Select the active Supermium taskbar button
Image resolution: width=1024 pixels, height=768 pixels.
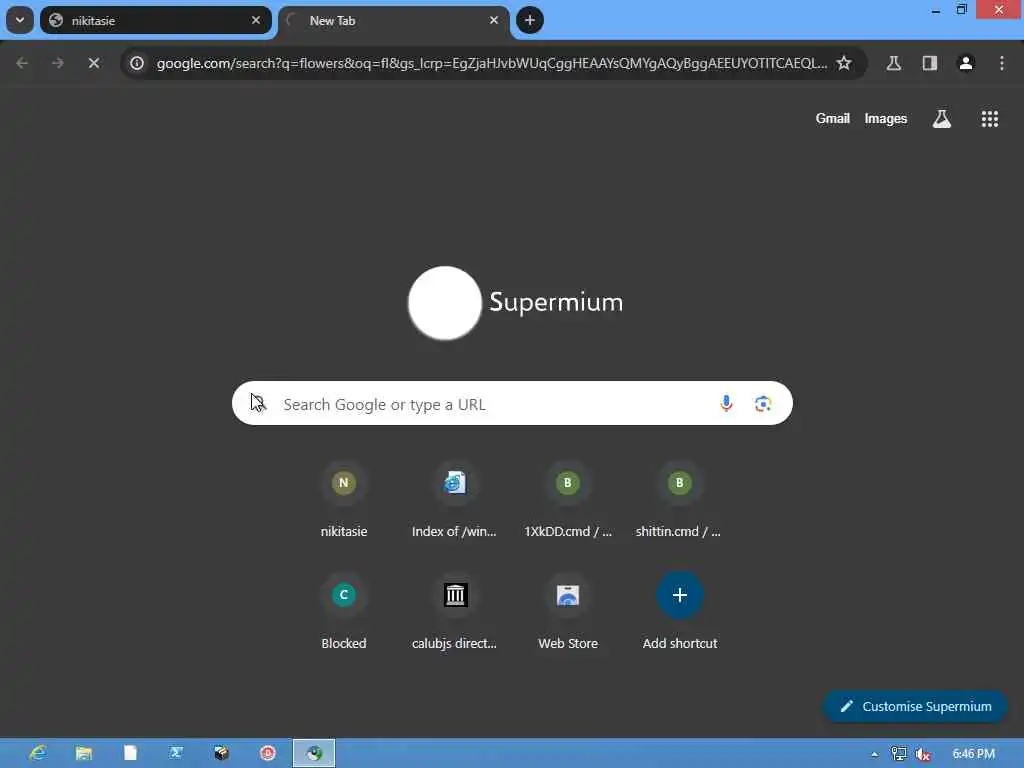(x=314, y=753)
